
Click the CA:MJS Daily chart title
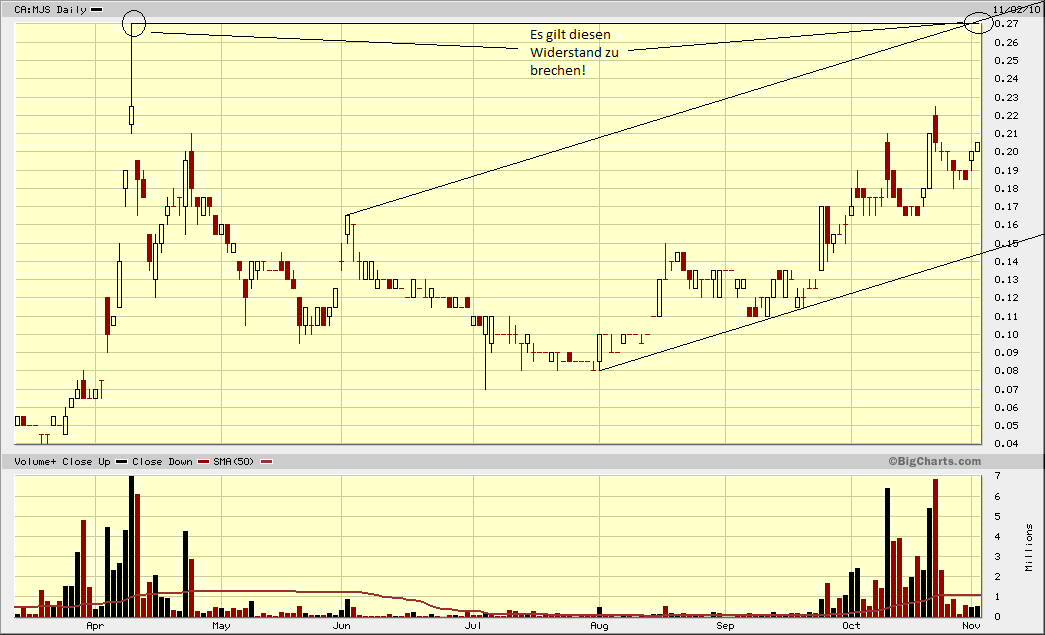51,9
